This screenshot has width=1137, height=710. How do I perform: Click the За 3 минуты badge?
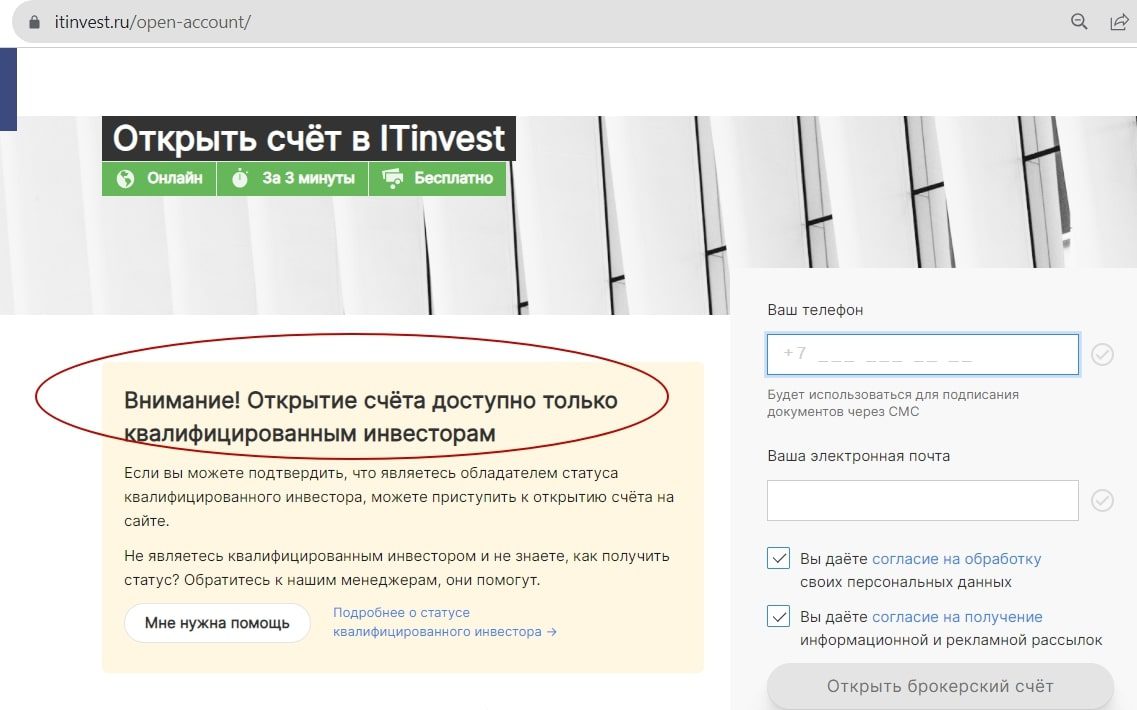tap(293, 178)
